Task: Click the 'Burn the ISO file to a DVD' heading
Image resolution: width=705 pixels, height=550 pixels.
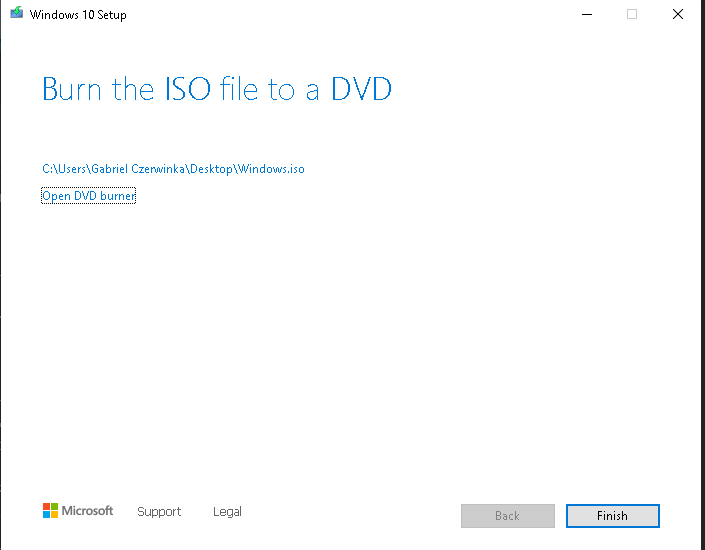Action: [217, 89]
